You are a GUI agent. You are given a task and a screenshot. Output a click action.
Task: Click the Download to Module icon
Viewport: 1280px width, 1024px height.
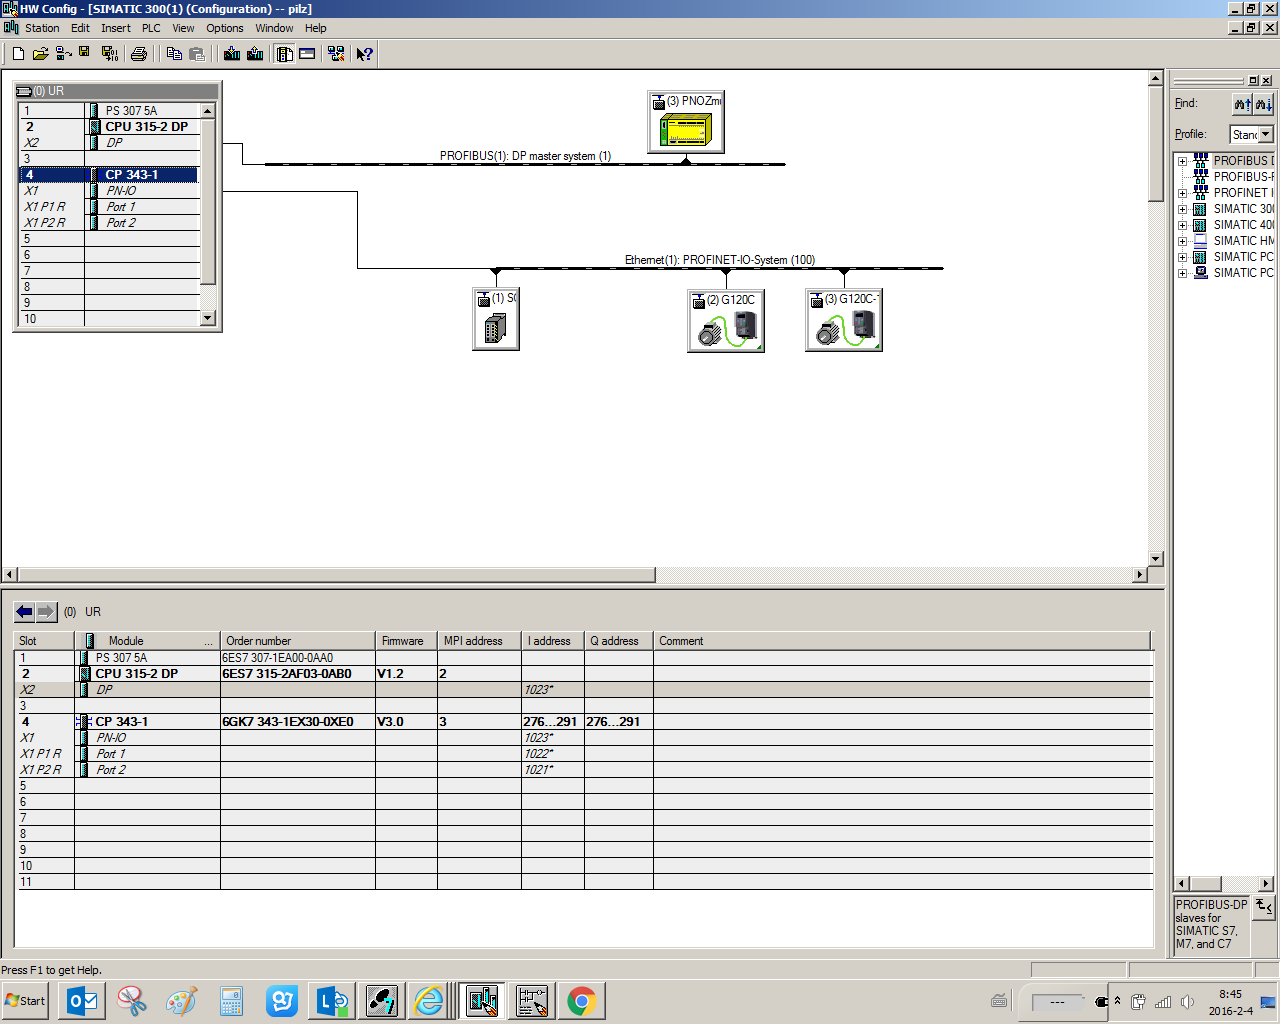(x=232, y=54)
